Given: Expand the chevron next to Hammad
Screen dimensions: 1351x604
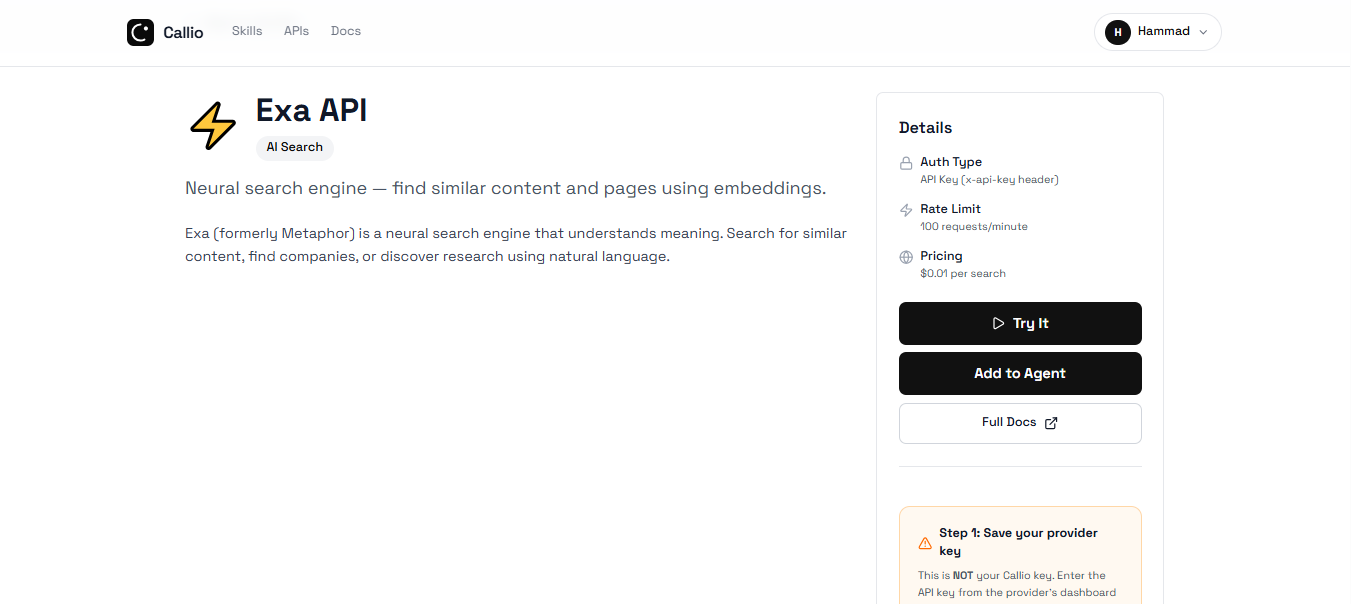Looking at the screenshot, I should [x=1201, y=32].
